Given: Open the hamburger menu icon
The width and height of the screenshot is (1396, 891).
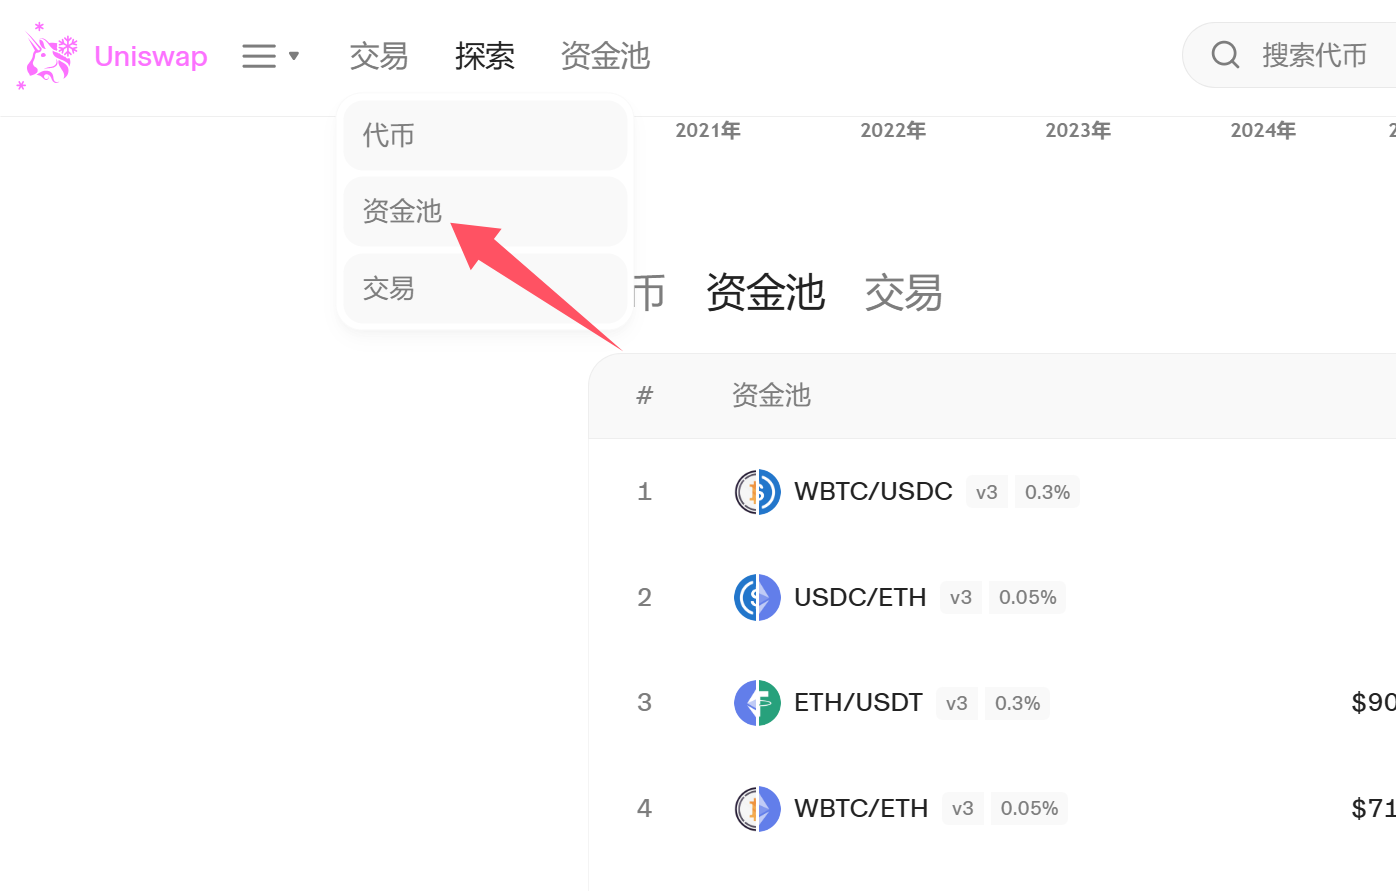Looking at the screenshot, I should pyautogui.click(x=259, y=56).
